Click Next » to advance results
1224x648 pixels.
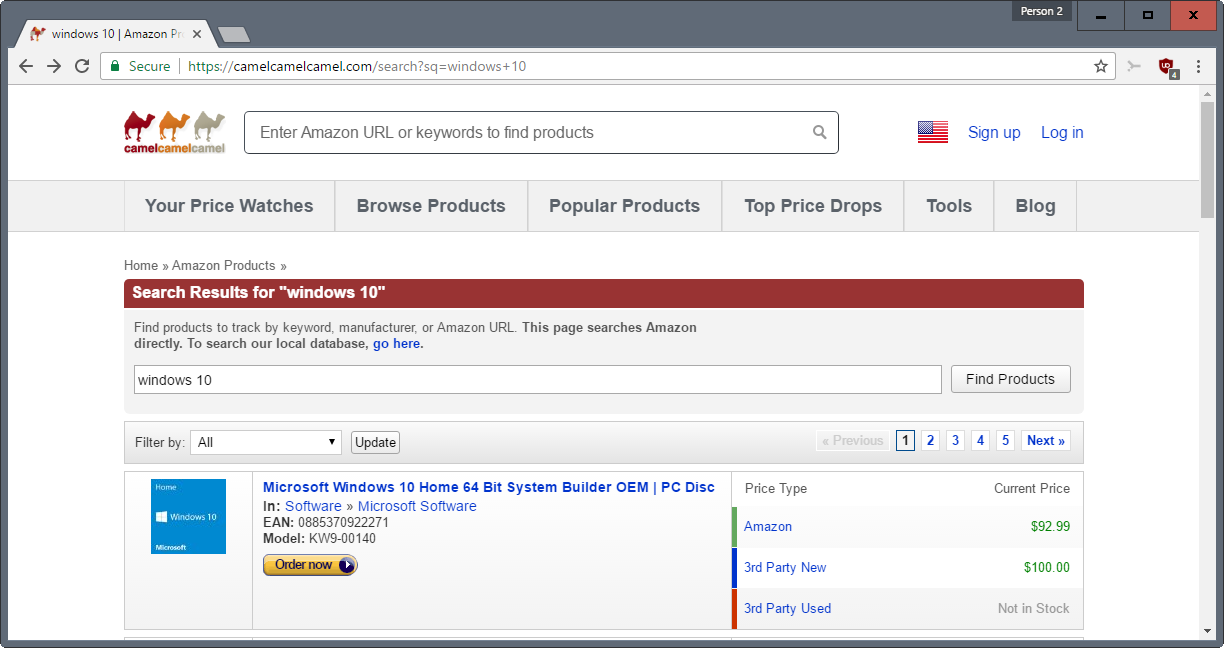pos(1046,441)
